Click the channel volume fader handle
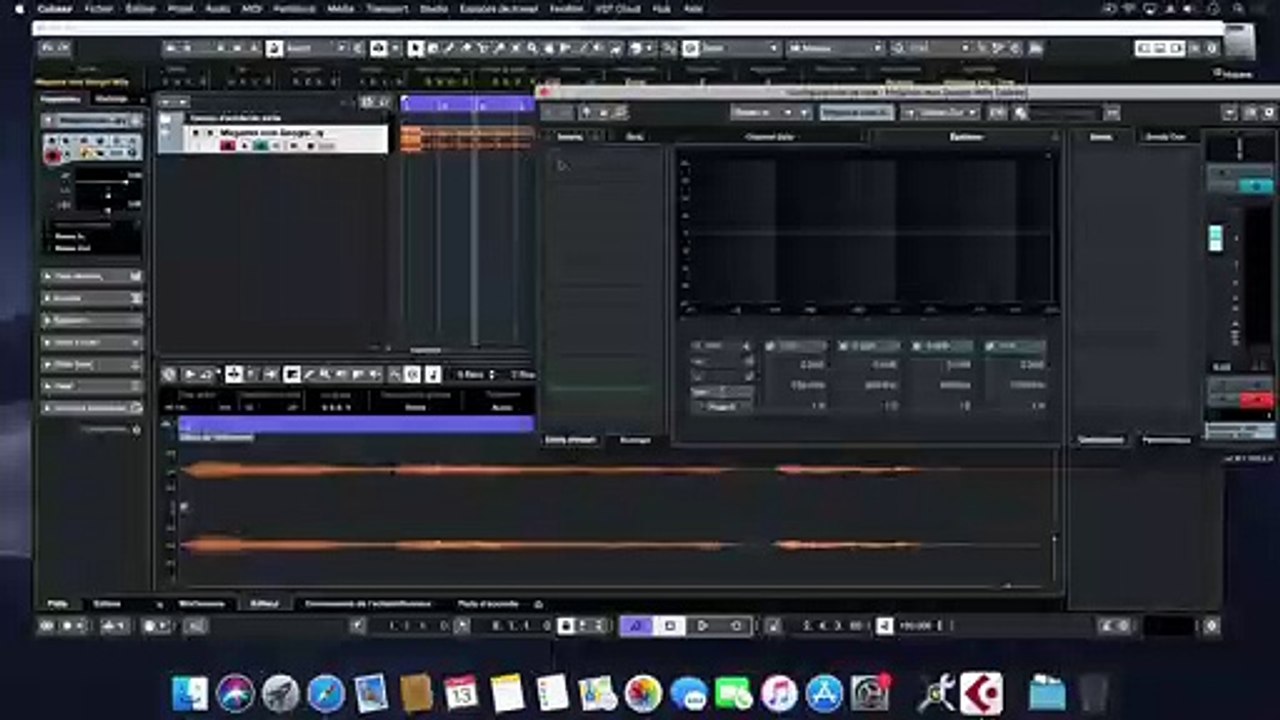This screenshot has width=1280, height=720. pos(1216,238)
